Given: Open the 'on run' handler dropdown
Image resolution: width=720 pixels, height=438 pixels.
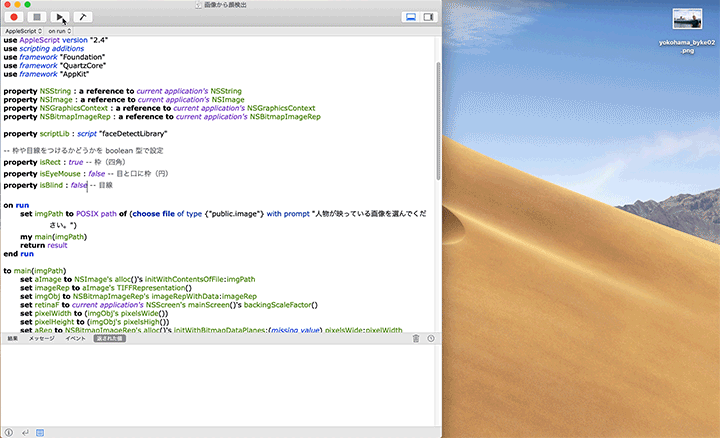Looking at the screenshot, I should [x=60, y=31].
